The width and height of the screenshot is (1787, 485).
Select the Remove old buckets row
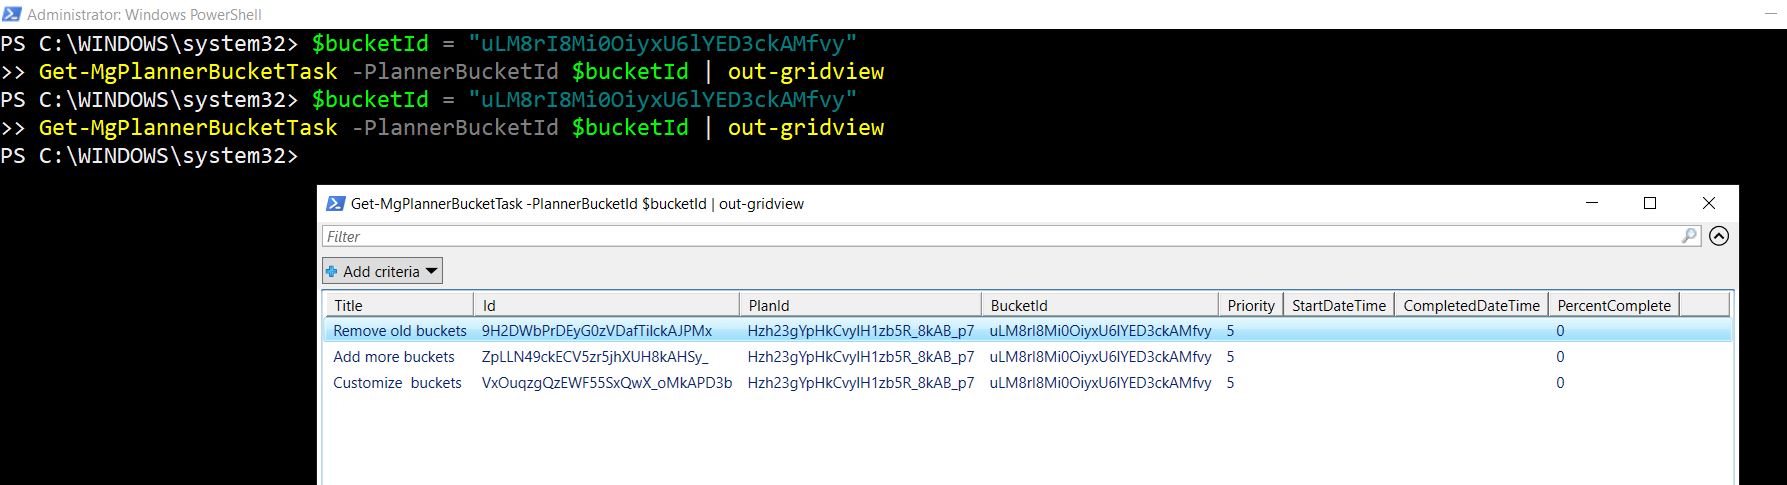coord(400,331)
